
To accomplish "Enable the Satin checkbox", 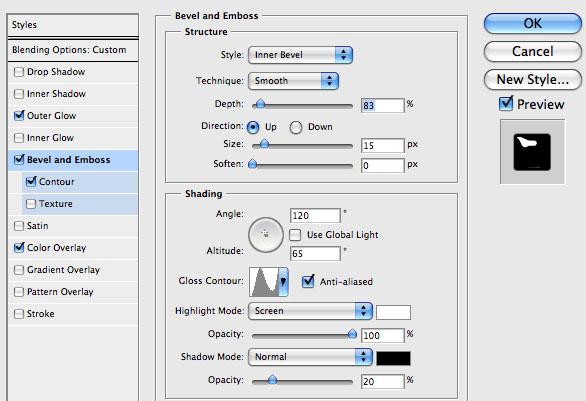I will 19,226.
